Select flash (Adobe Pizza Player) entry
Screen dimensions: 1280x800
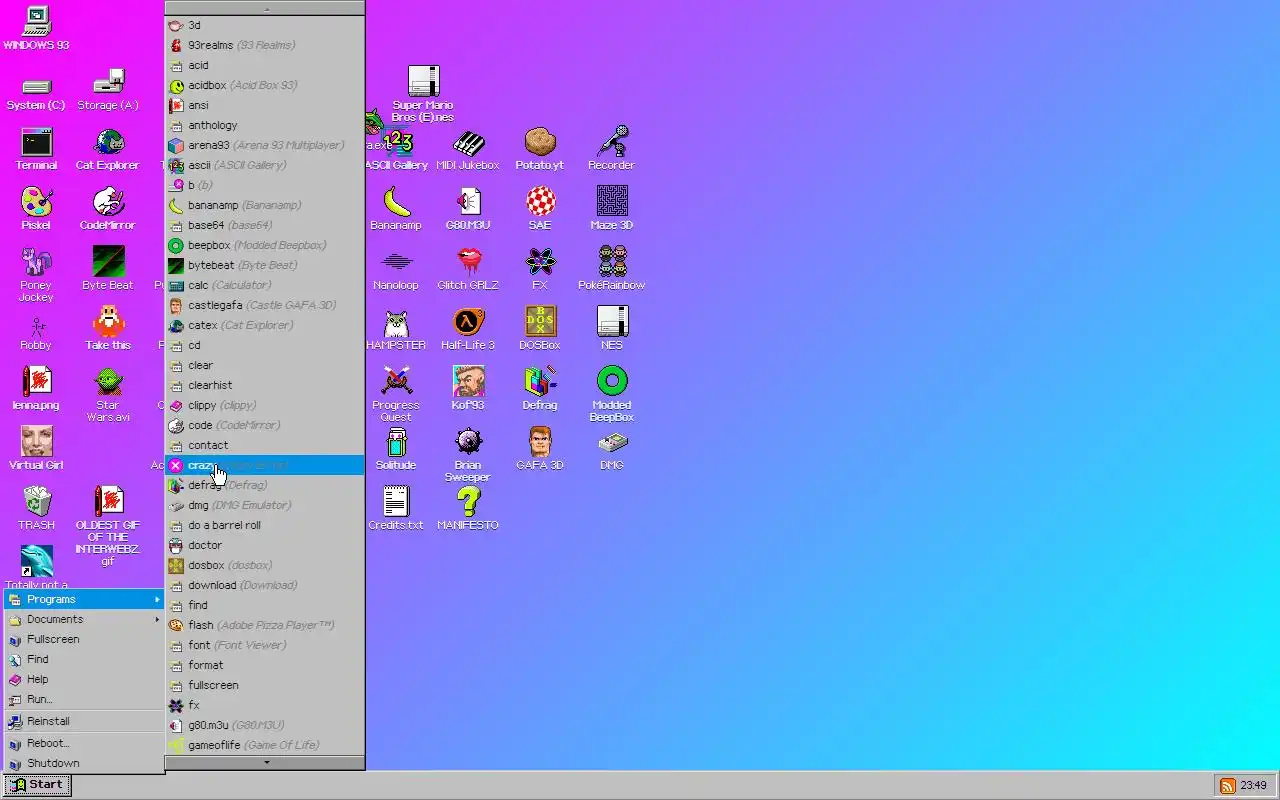[265, 625]
